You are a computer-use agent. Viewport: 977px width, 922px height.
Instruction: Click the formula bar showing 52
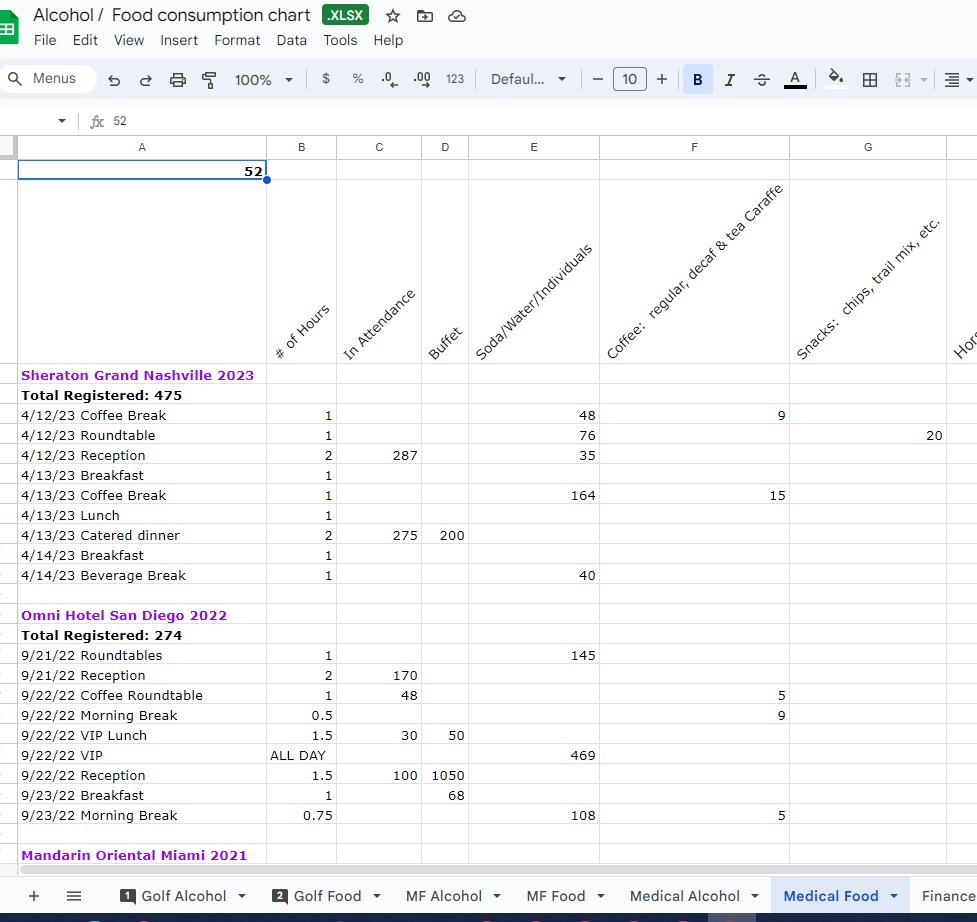pos(542,121)
